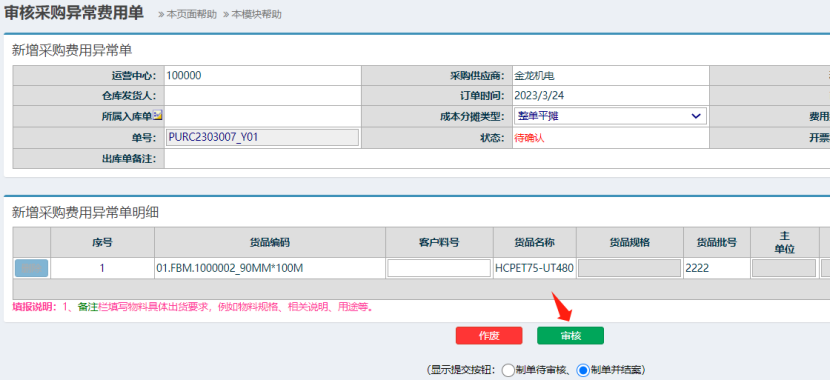
Task: Click the green 审核 button
Action: [570, 335]
